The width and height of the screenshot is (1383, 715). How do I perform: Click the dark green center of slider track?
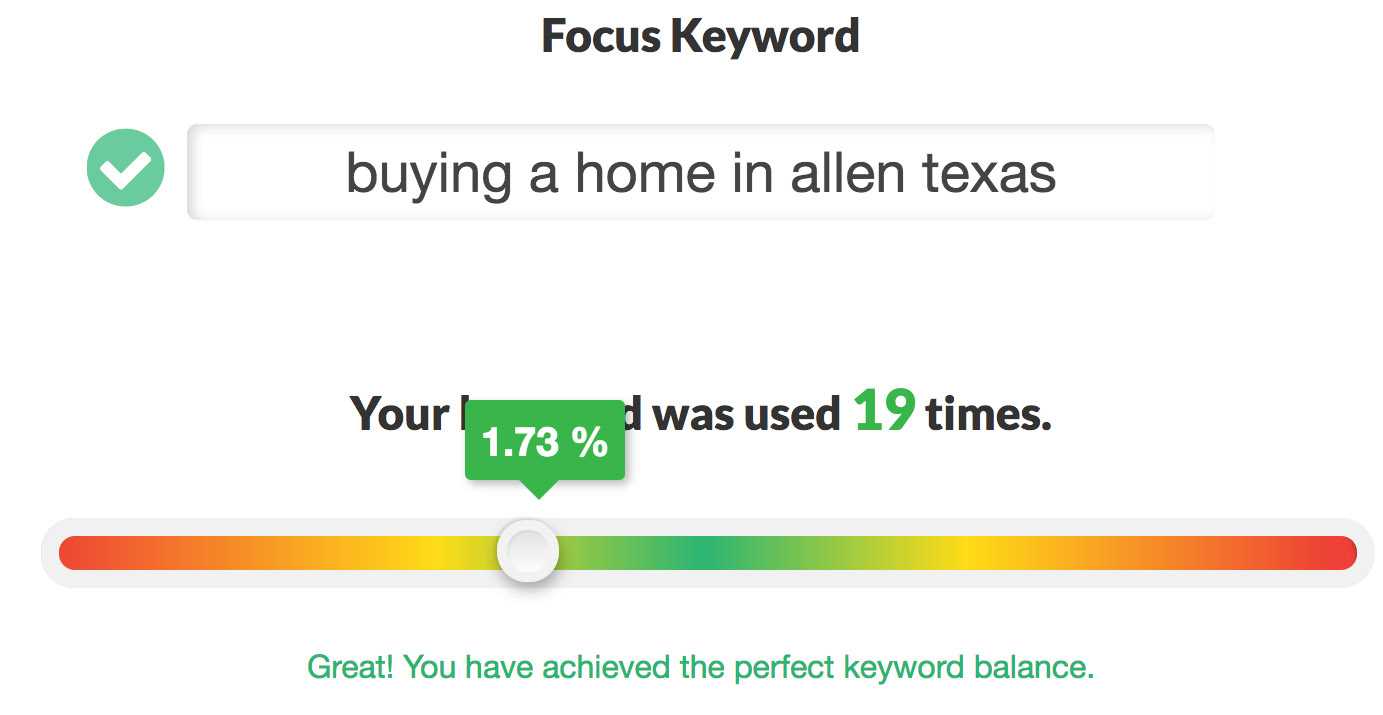(x=708, y=553)
